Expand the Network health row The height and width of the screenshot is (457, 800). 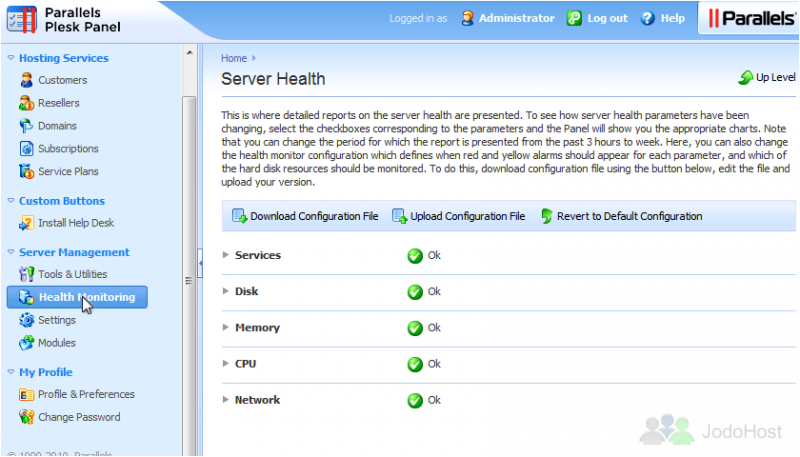point(225,400)
